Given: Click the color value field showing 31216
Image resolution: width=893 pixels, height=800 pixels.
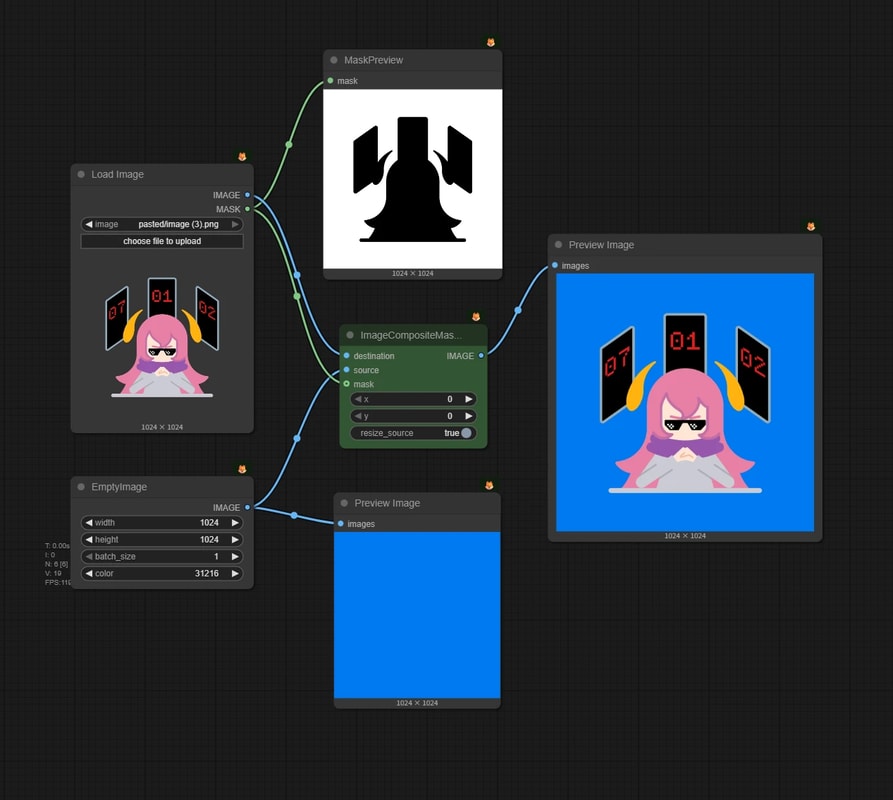Looking at the screenshot, I should (162, 573).
